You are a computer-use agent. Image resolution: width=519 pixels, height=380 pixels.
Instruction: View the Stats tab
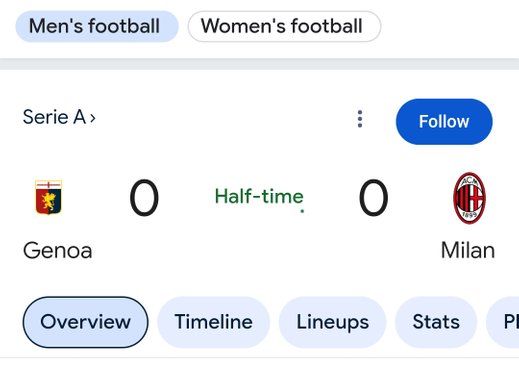(436, 322)
